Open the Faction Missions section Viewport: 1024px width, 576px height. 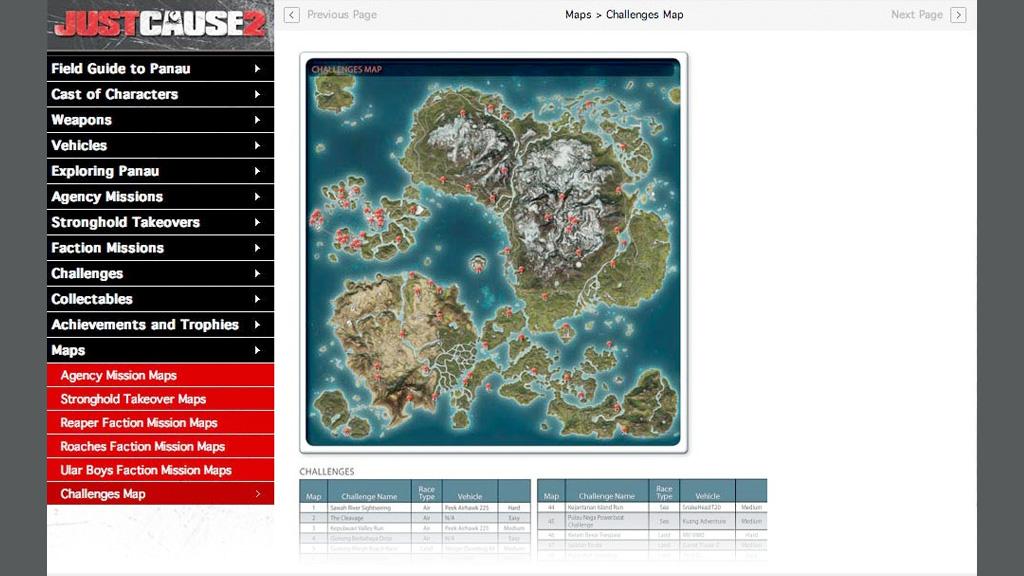[x=160, y=248]
